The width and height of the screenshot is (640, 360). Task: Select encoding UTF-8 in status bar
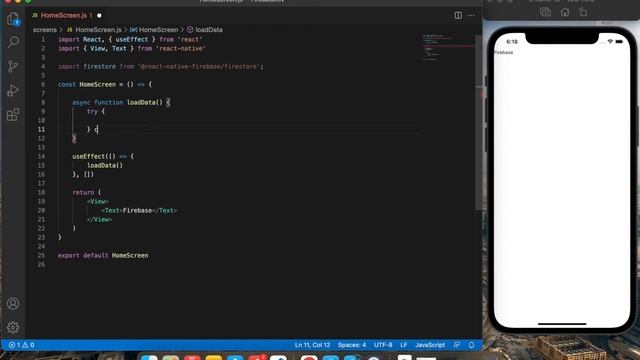point(383,345)
